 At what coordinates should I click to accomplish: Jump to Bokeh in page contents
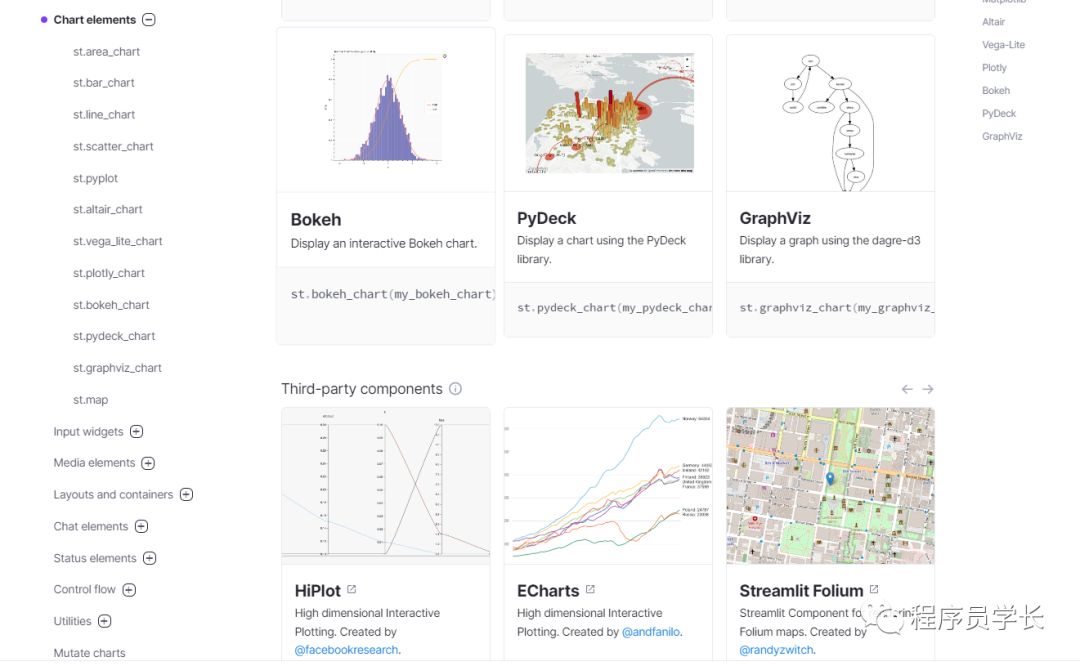[996, 90]
